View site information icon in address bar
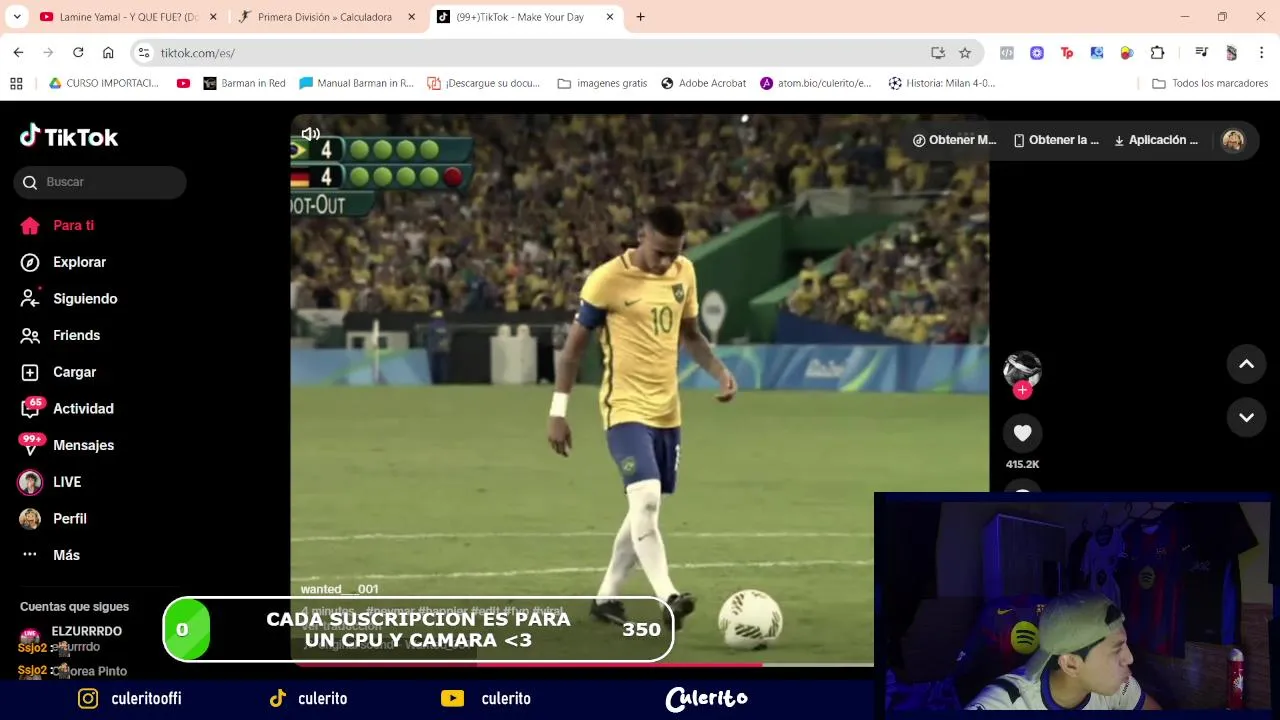The height and width of the screenshot is (720, 1280). pyautogui.click(x=144, y=52)
